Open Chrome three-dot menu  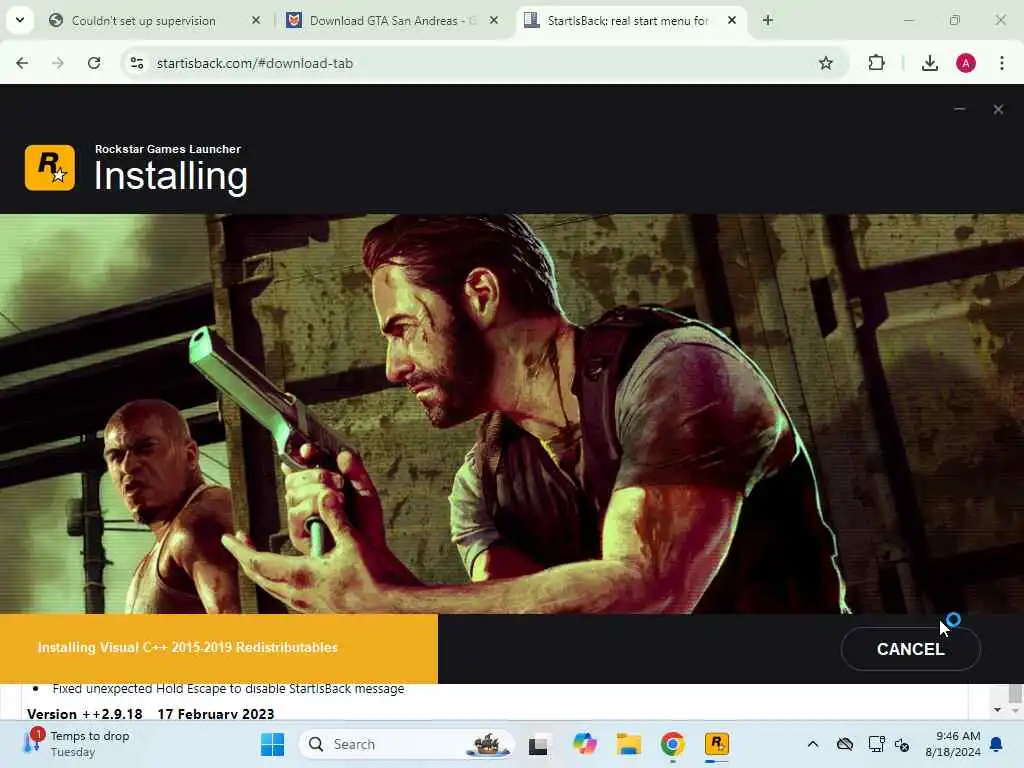[1002, 63]
